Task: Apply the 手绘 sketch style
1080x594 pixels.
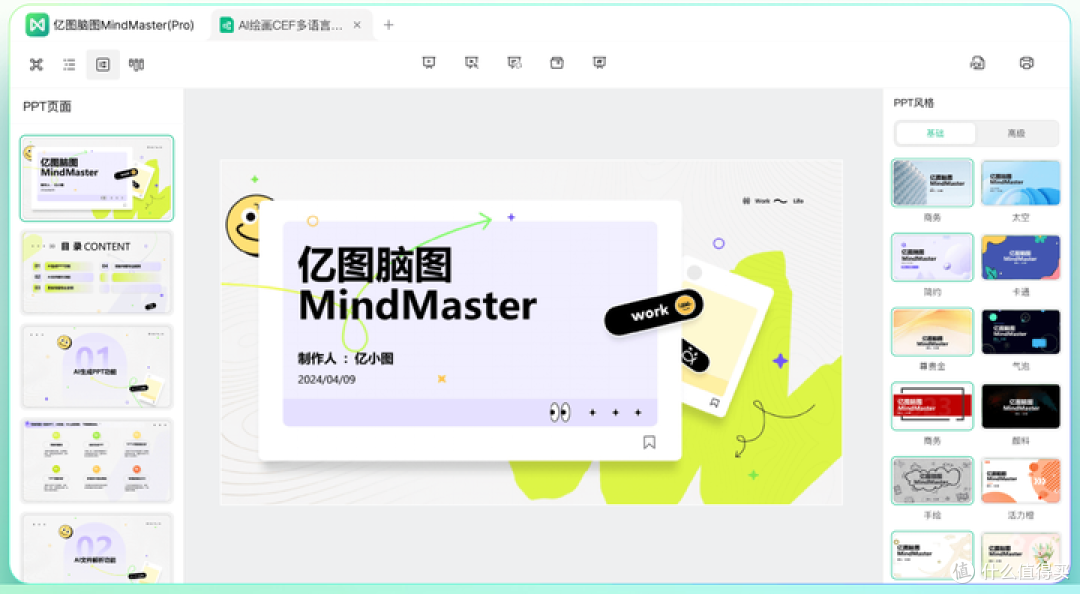Action: 932,480
